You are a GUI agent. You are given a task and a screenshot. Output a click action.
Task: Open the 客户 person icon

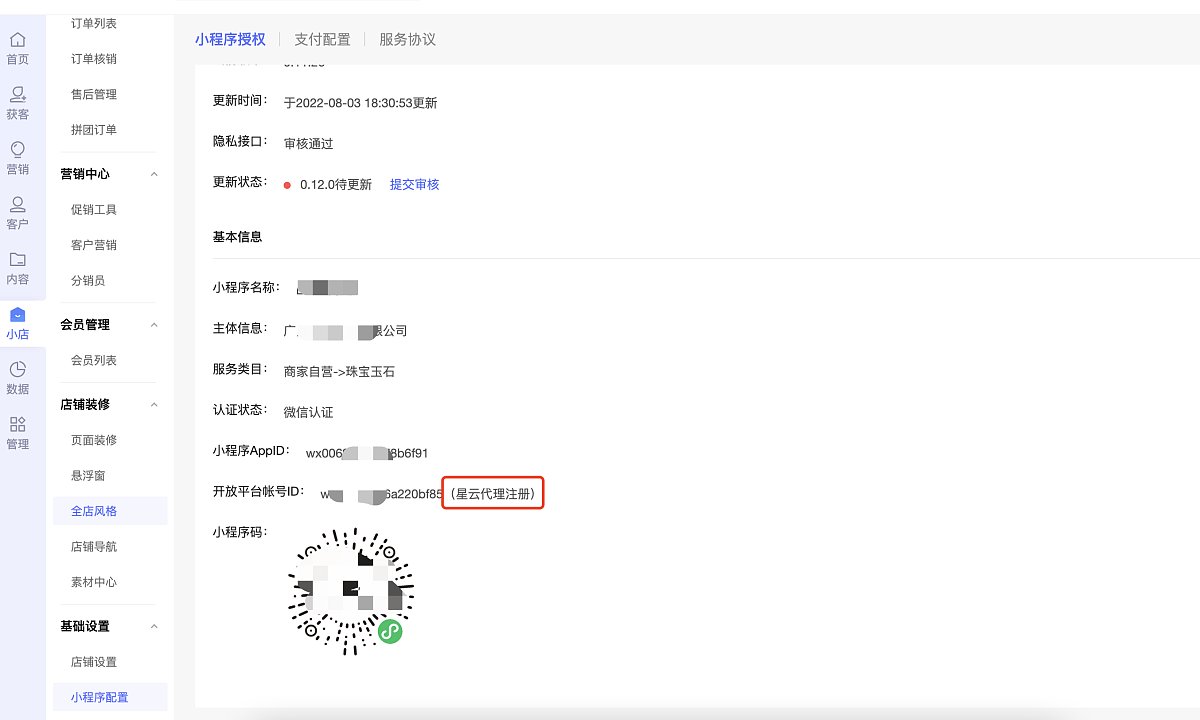[x=18, y=213]
